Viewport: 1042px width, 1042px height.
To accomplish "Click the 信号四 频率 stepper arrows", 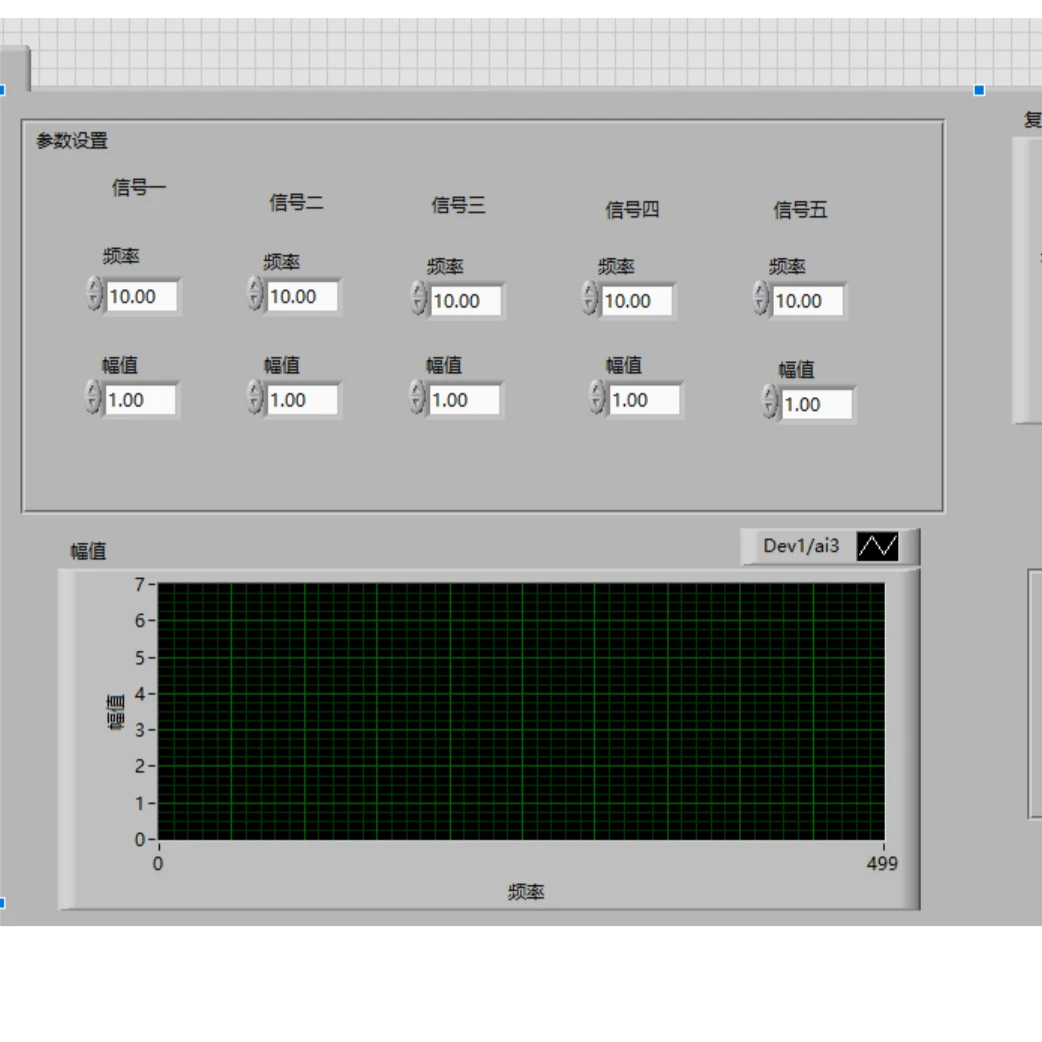I will point(589,298).
